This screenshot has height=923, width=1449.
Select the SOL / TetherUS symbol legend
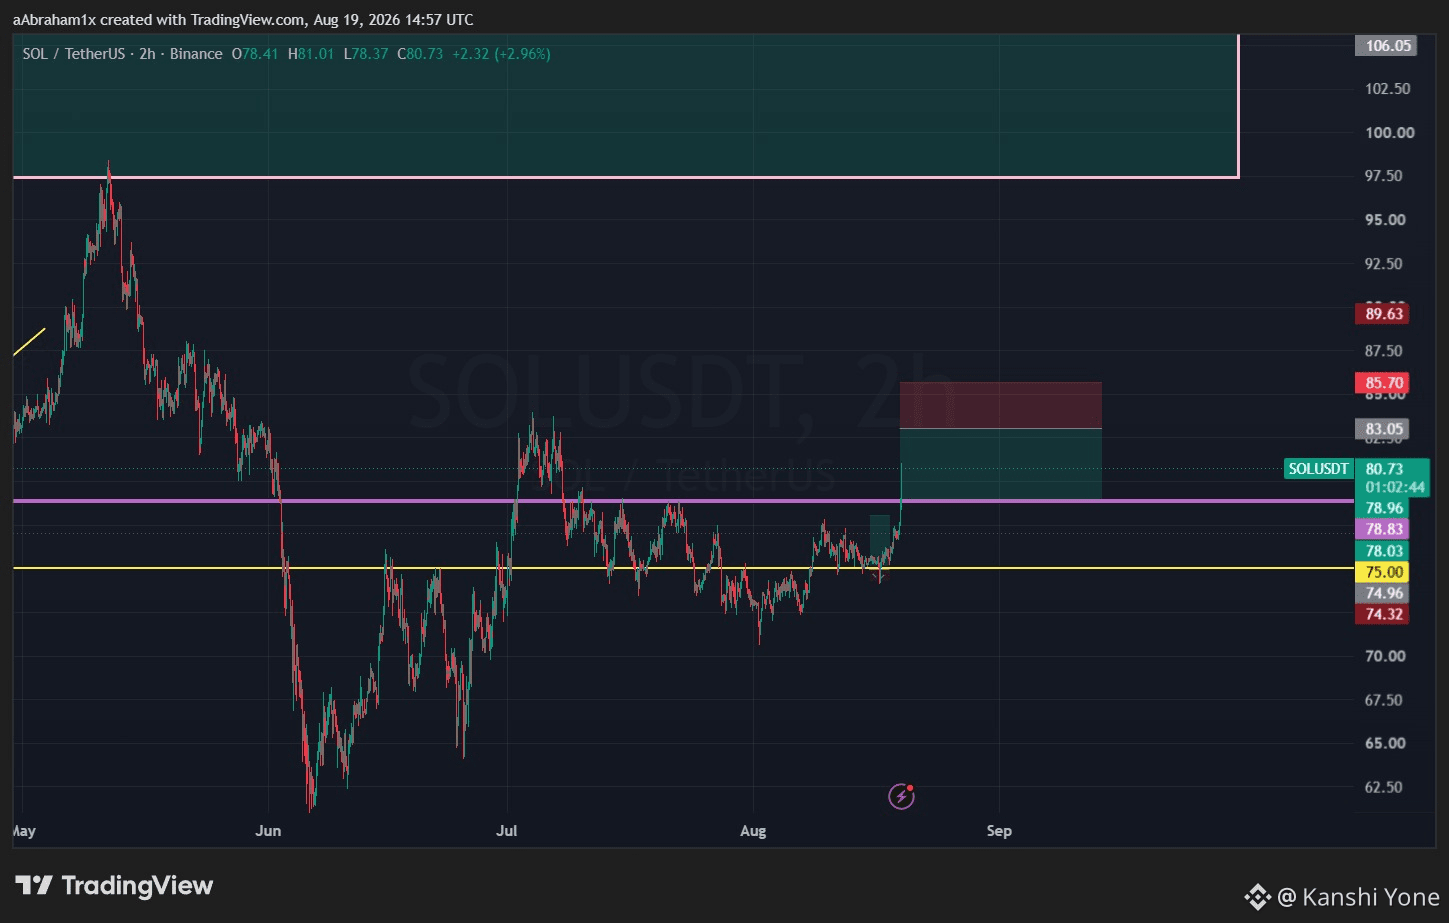click(x=123, y=54)
